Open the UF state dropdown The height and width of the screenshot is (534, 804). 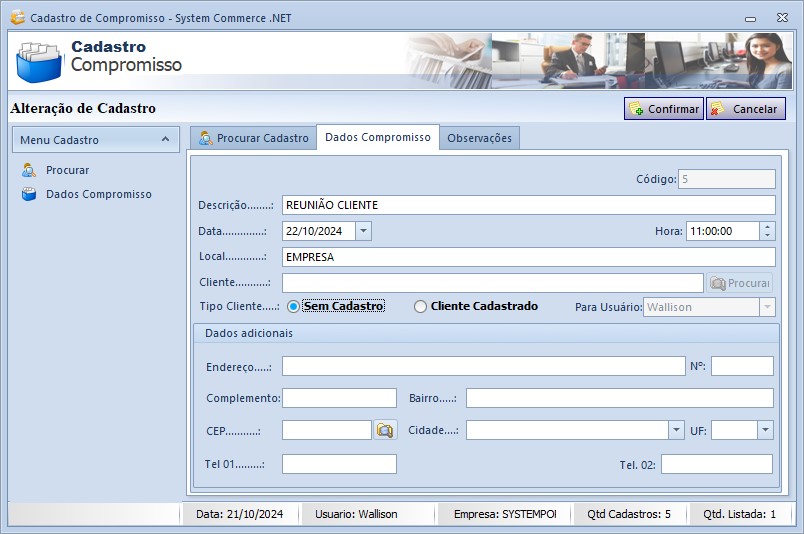pos(765,430)
